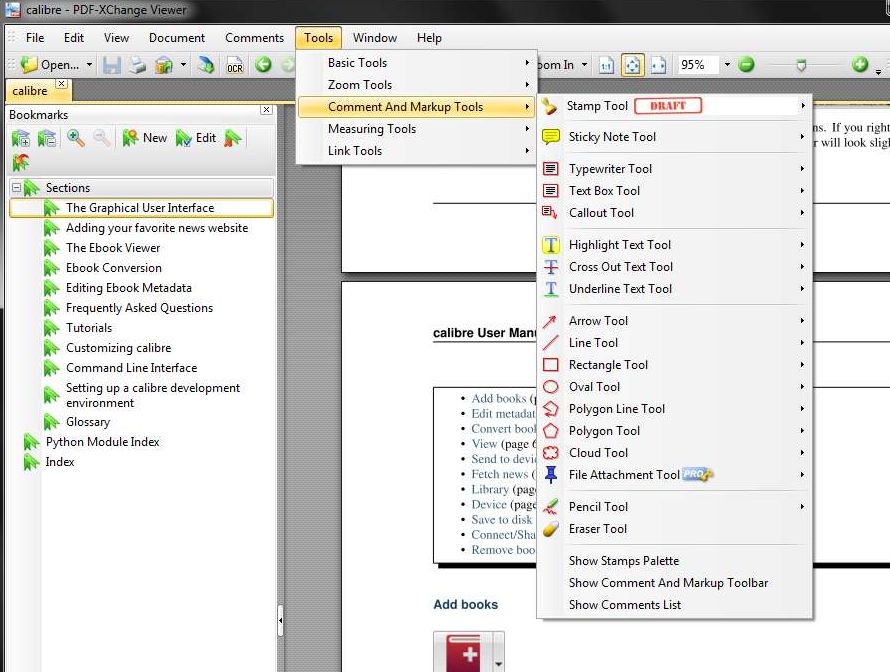This screenshot has width=890, height=672.
Task: Select the Line Tool icon
Action: click(x=550, y=343)
